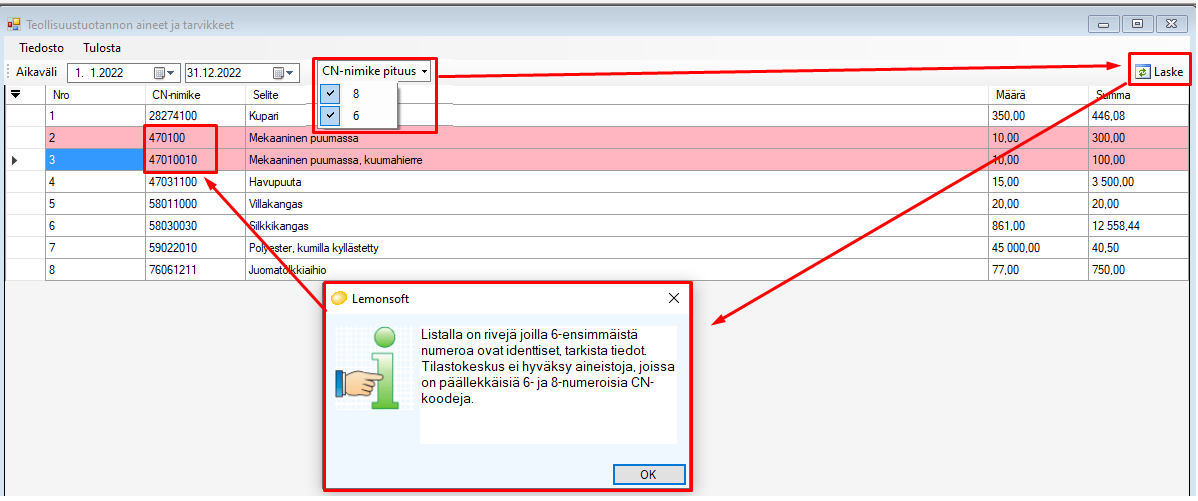This screenshot has height=501, width=1198.
Task: Expand the start date dropdown arrow
Action: 173,73
